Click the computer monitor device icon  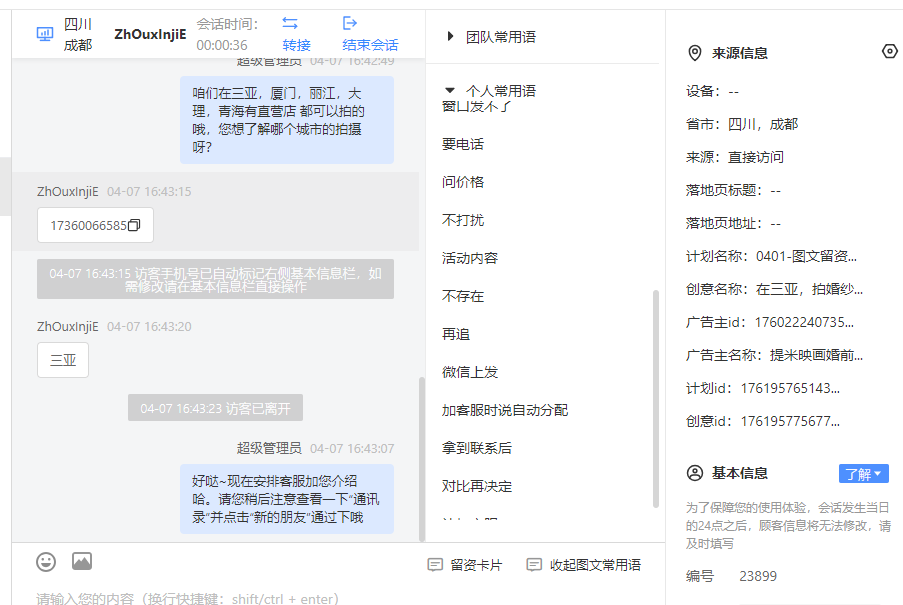point(45,34)
